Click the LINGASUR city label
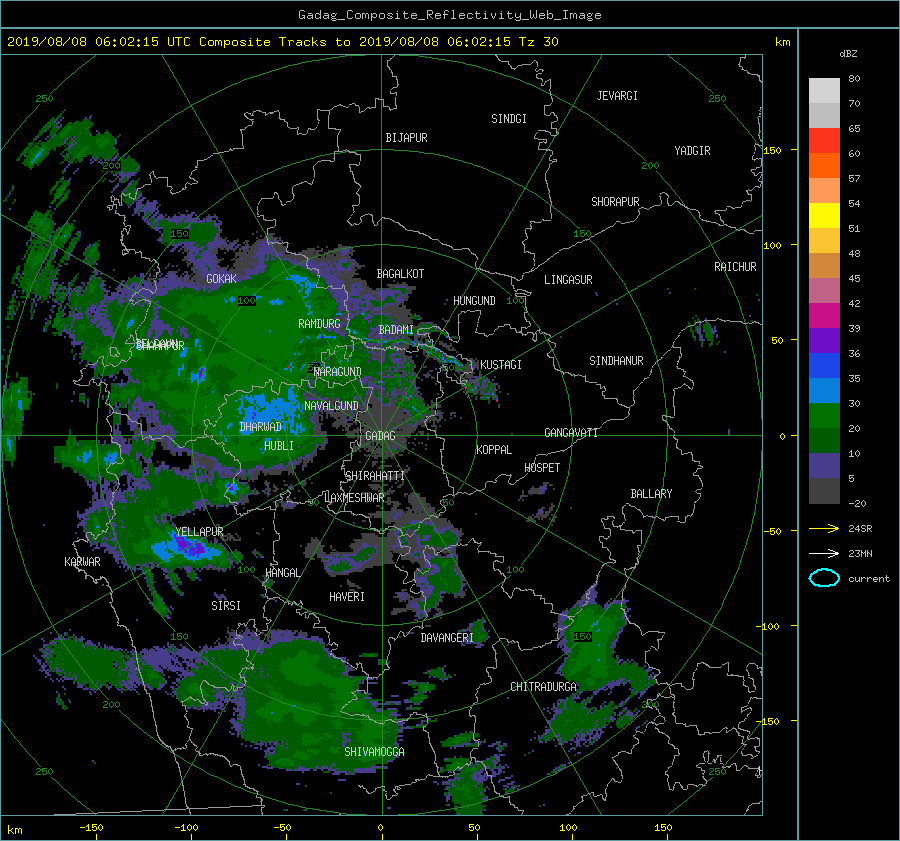The height and width of the screenshot is (841, 900). [568, 280]
